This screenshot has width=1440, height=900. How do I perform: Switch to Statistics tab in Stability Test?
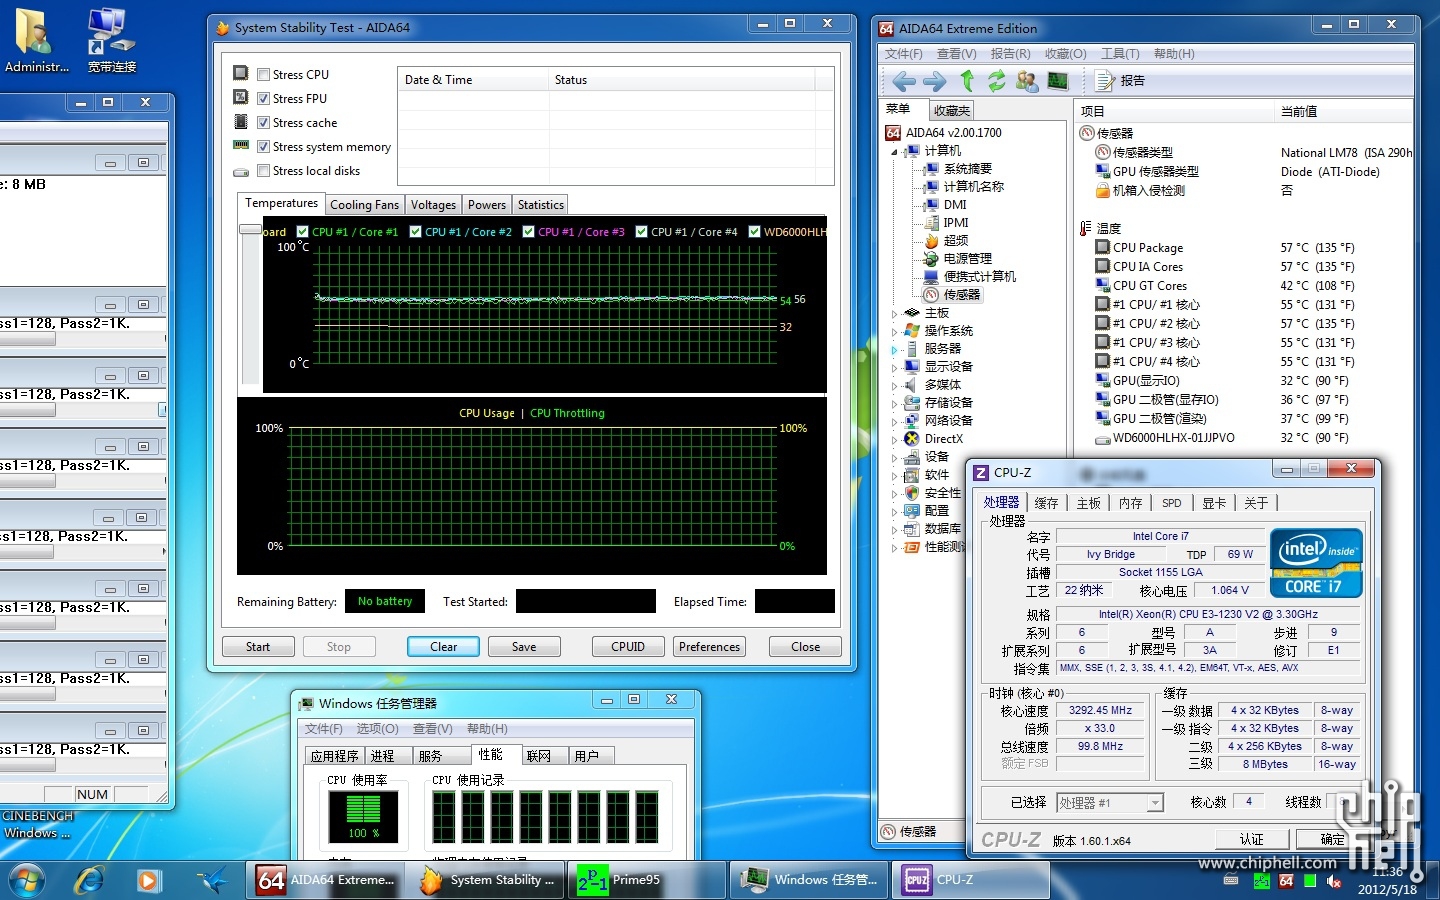tap(540, 205)
